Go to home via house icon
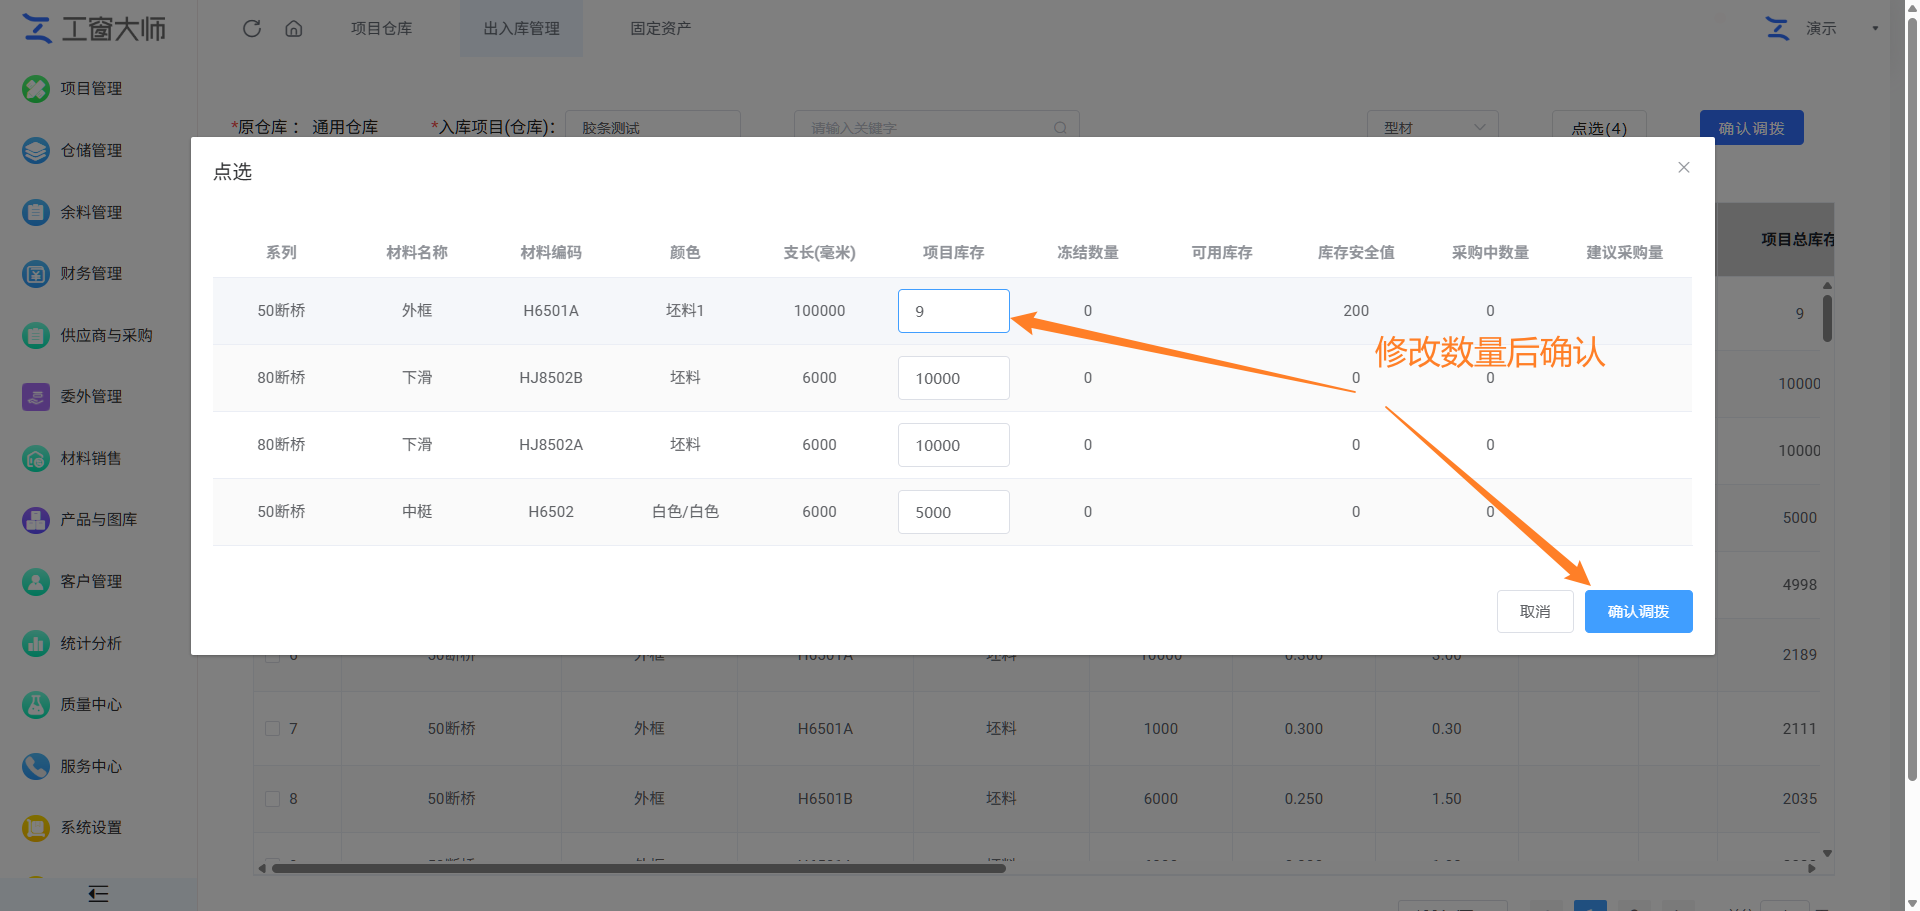This screenshot has width=1920, height=911. click(x=294, y=28)
